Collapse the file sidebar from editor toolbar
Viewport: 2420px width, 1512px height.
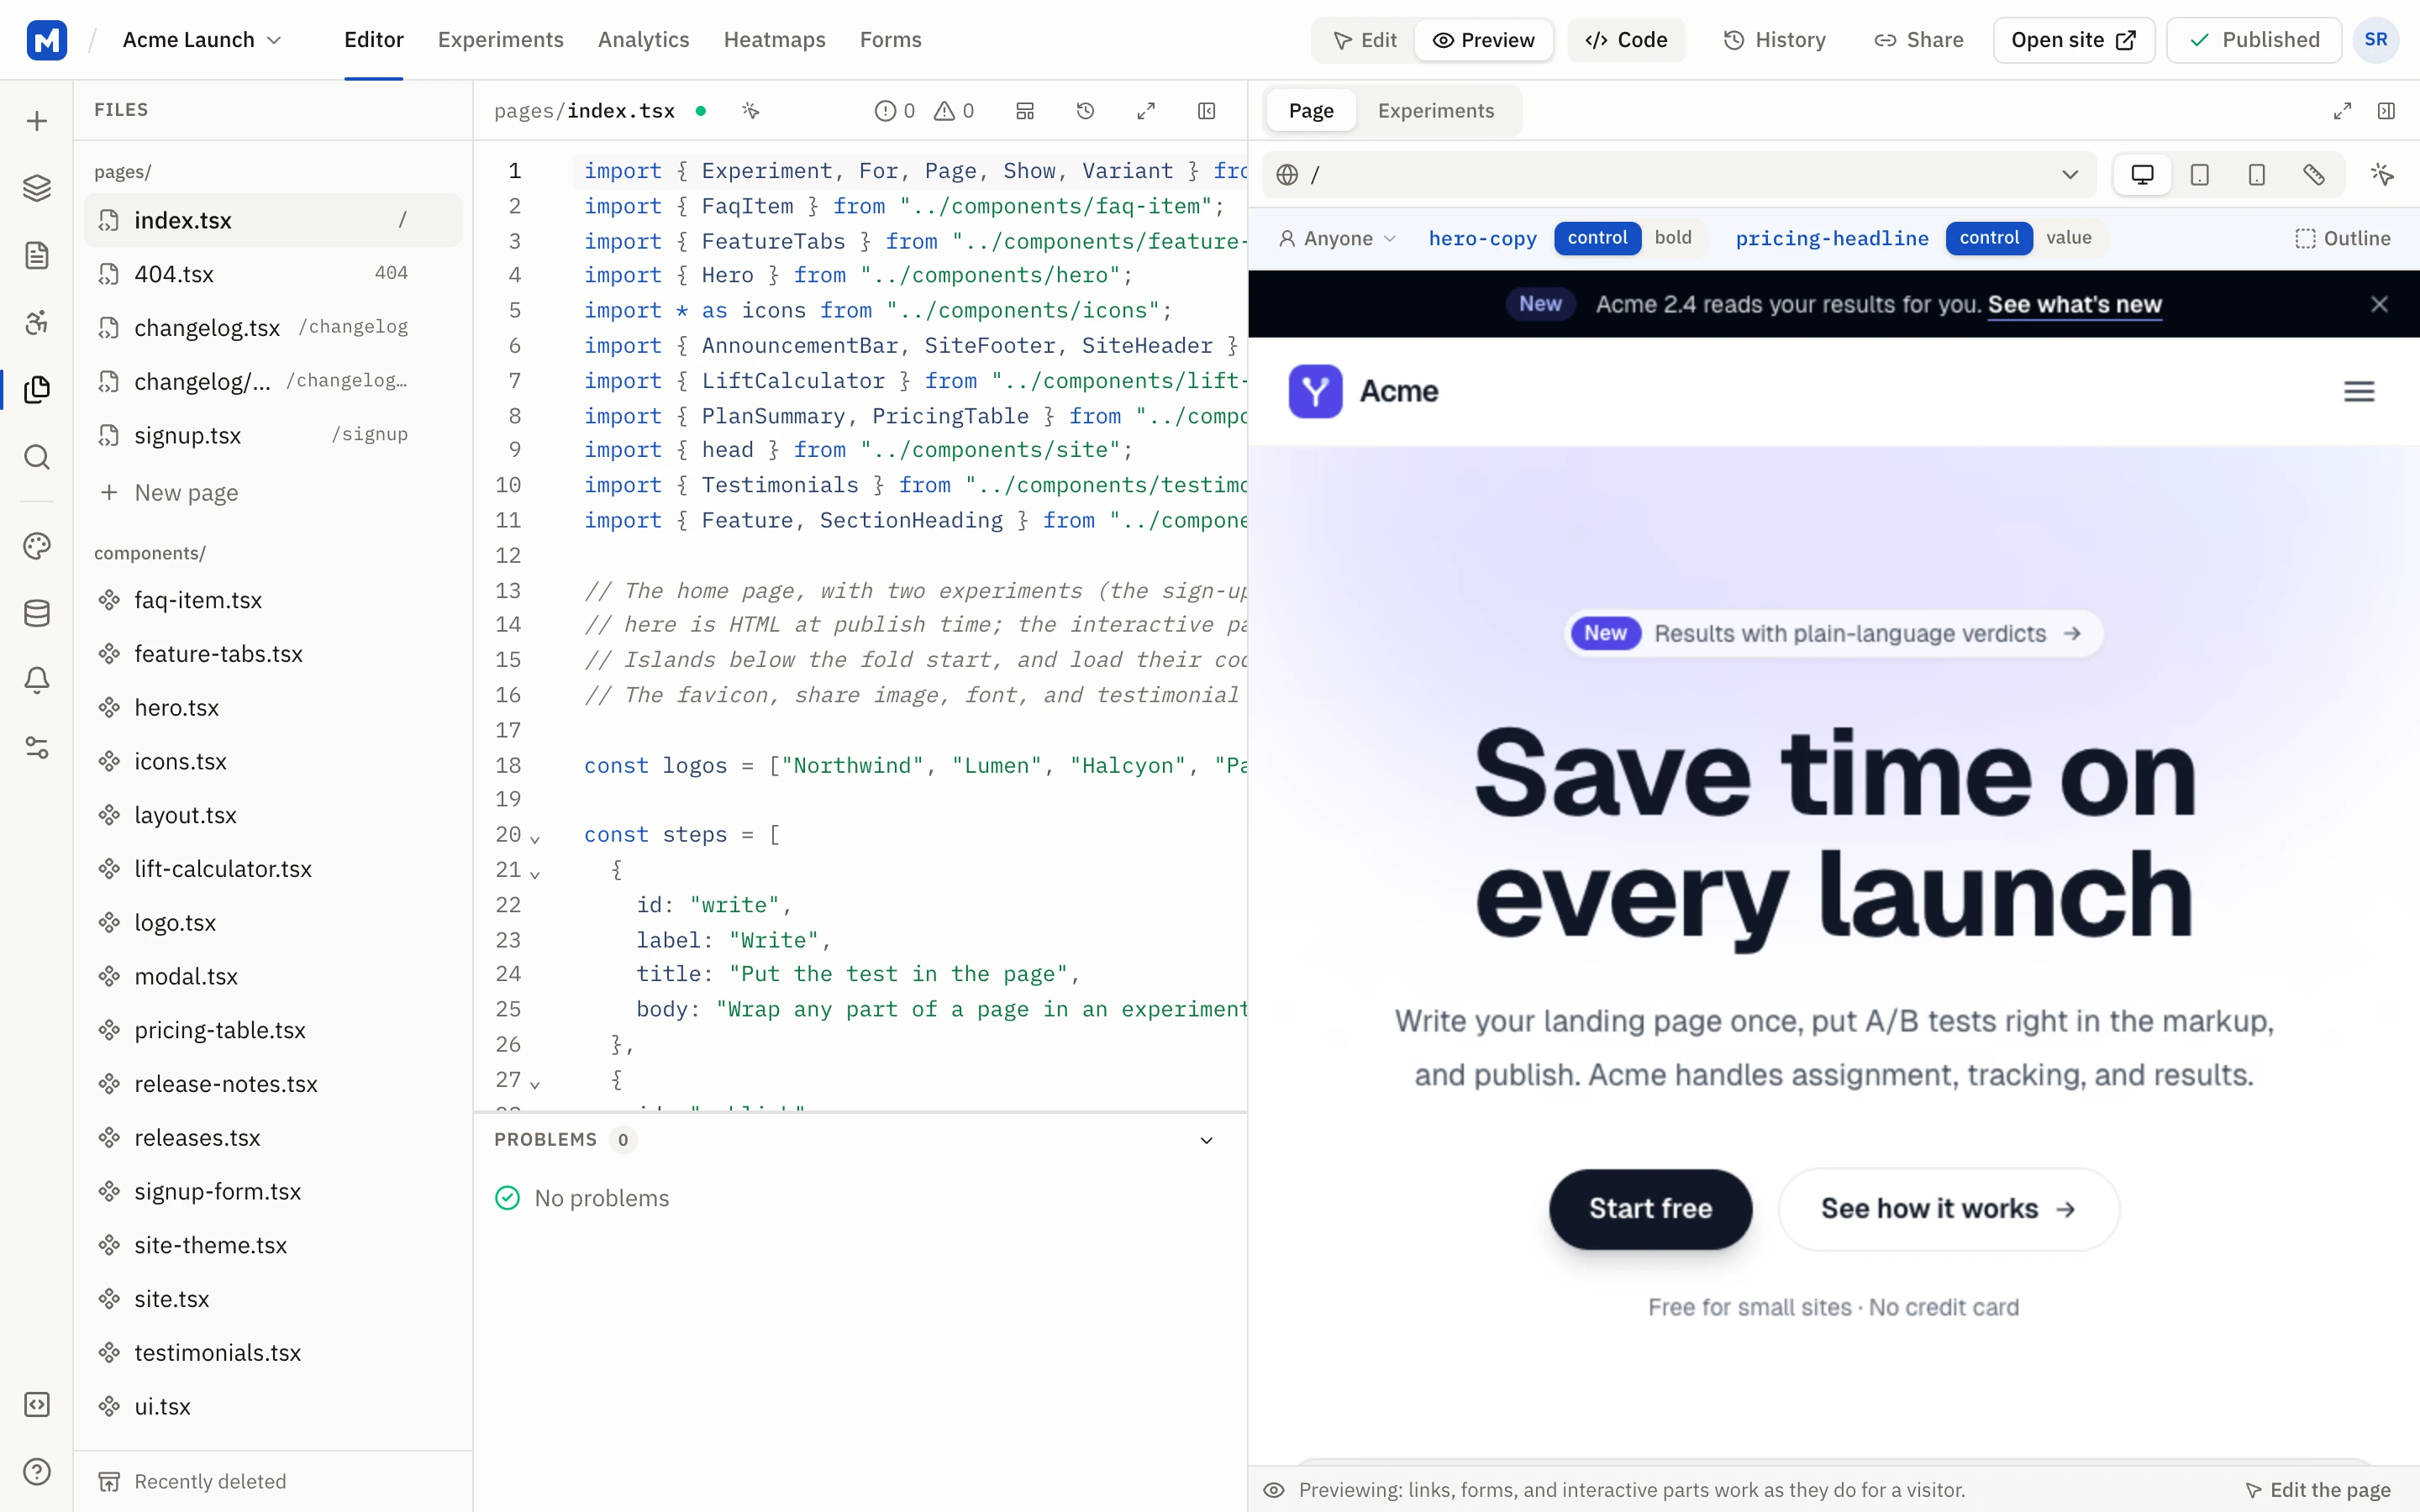tap(1206, 111)
